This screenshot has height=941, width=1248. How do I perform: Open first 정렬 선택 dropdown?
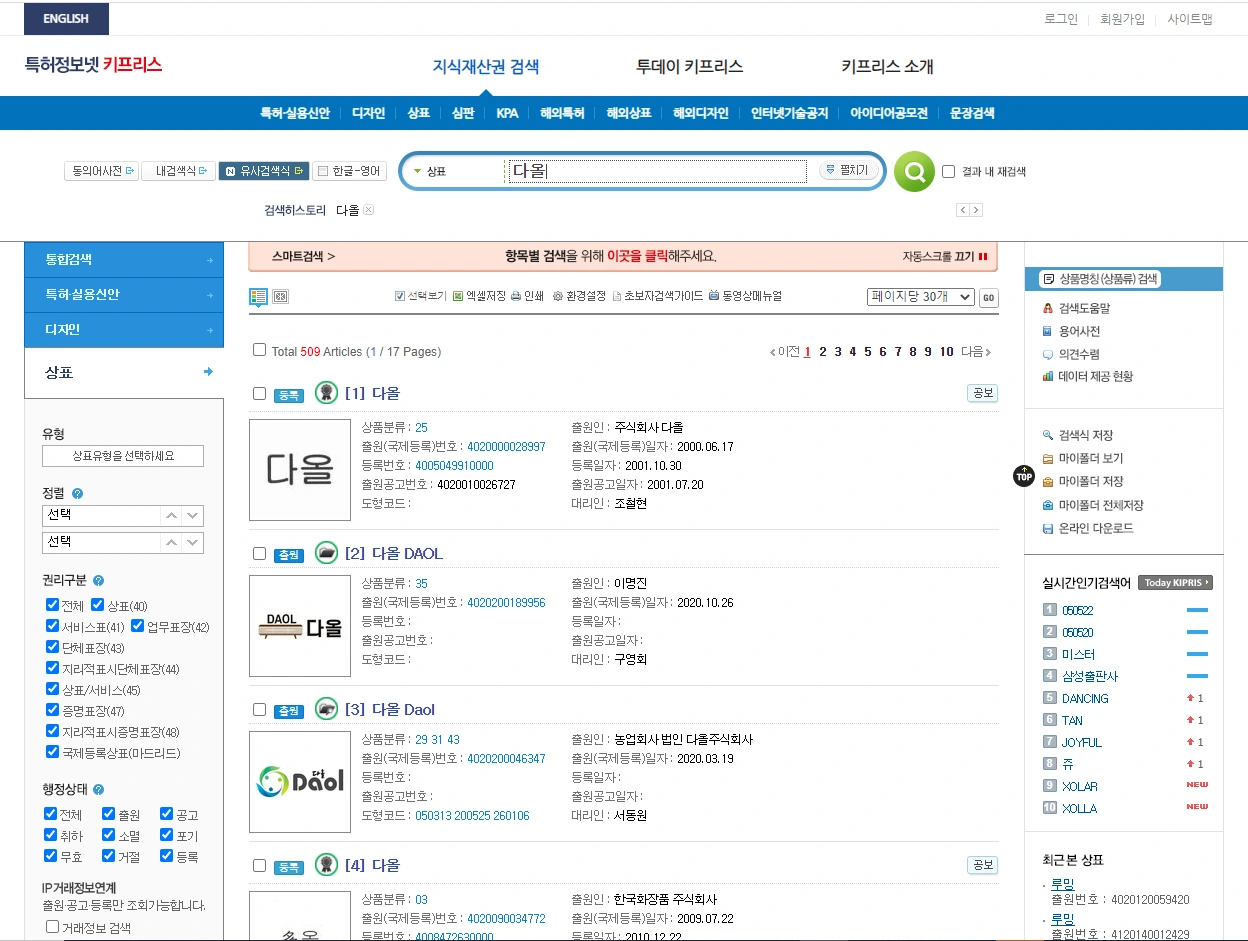pyautogui.click(x=123, y=516)
